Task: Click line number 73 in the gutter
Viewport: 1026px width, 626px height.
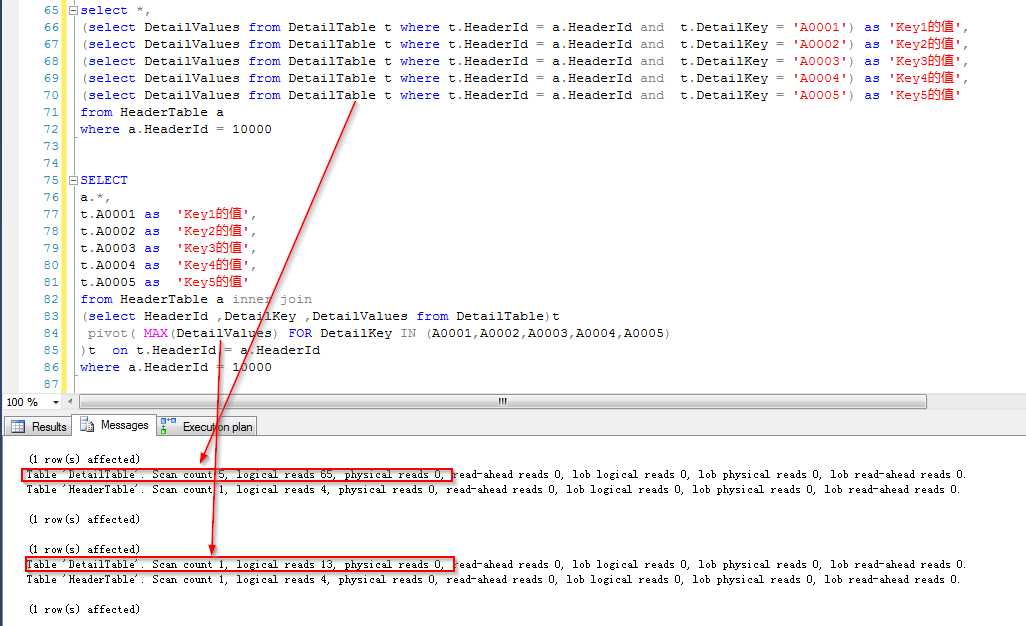Action: [x=51, y=147]
